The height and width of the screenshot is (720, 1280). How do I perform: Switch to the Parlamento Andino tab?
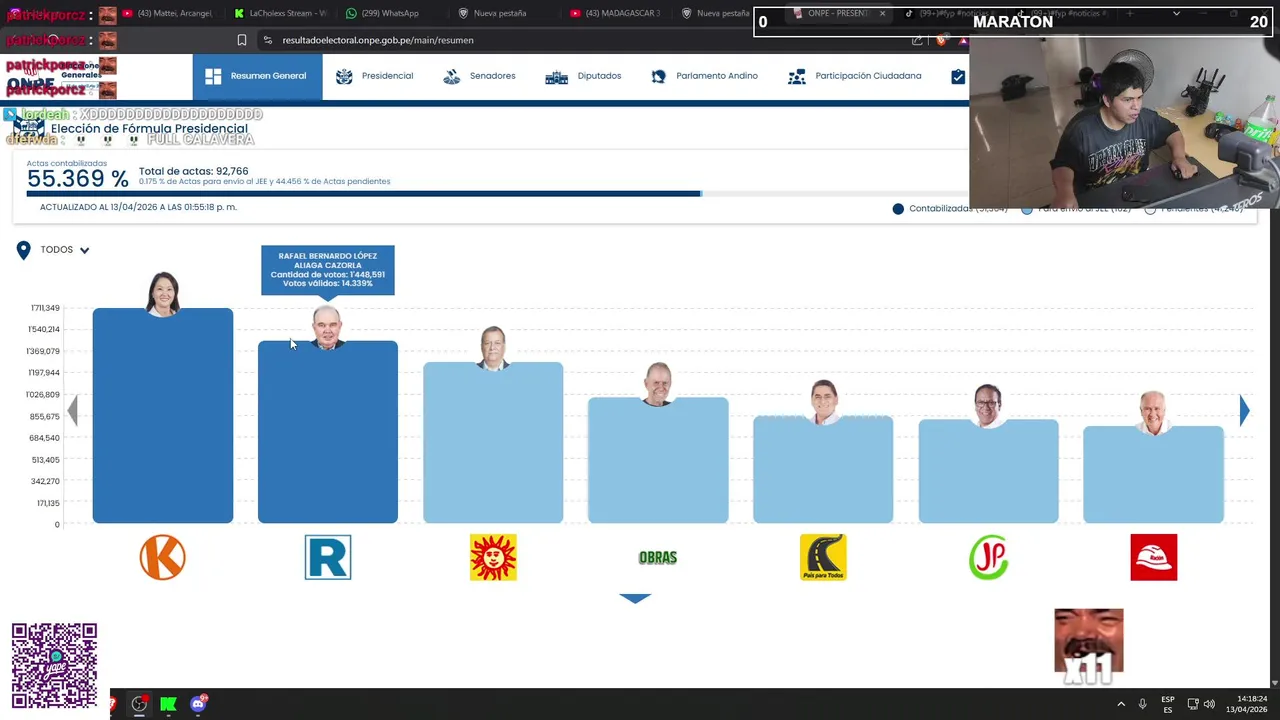(x=705, y=76)
